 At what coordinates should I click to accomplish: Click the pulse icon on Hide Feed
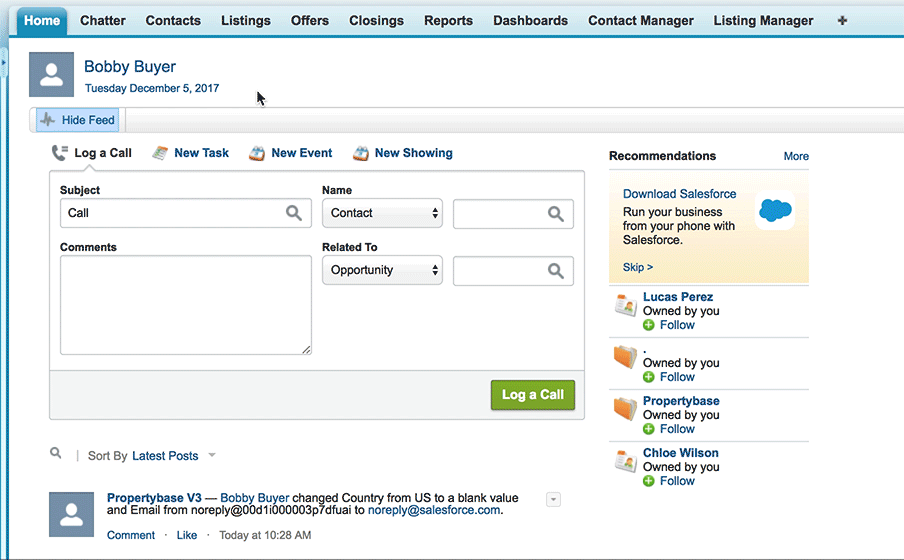click(x=48, y=120)
